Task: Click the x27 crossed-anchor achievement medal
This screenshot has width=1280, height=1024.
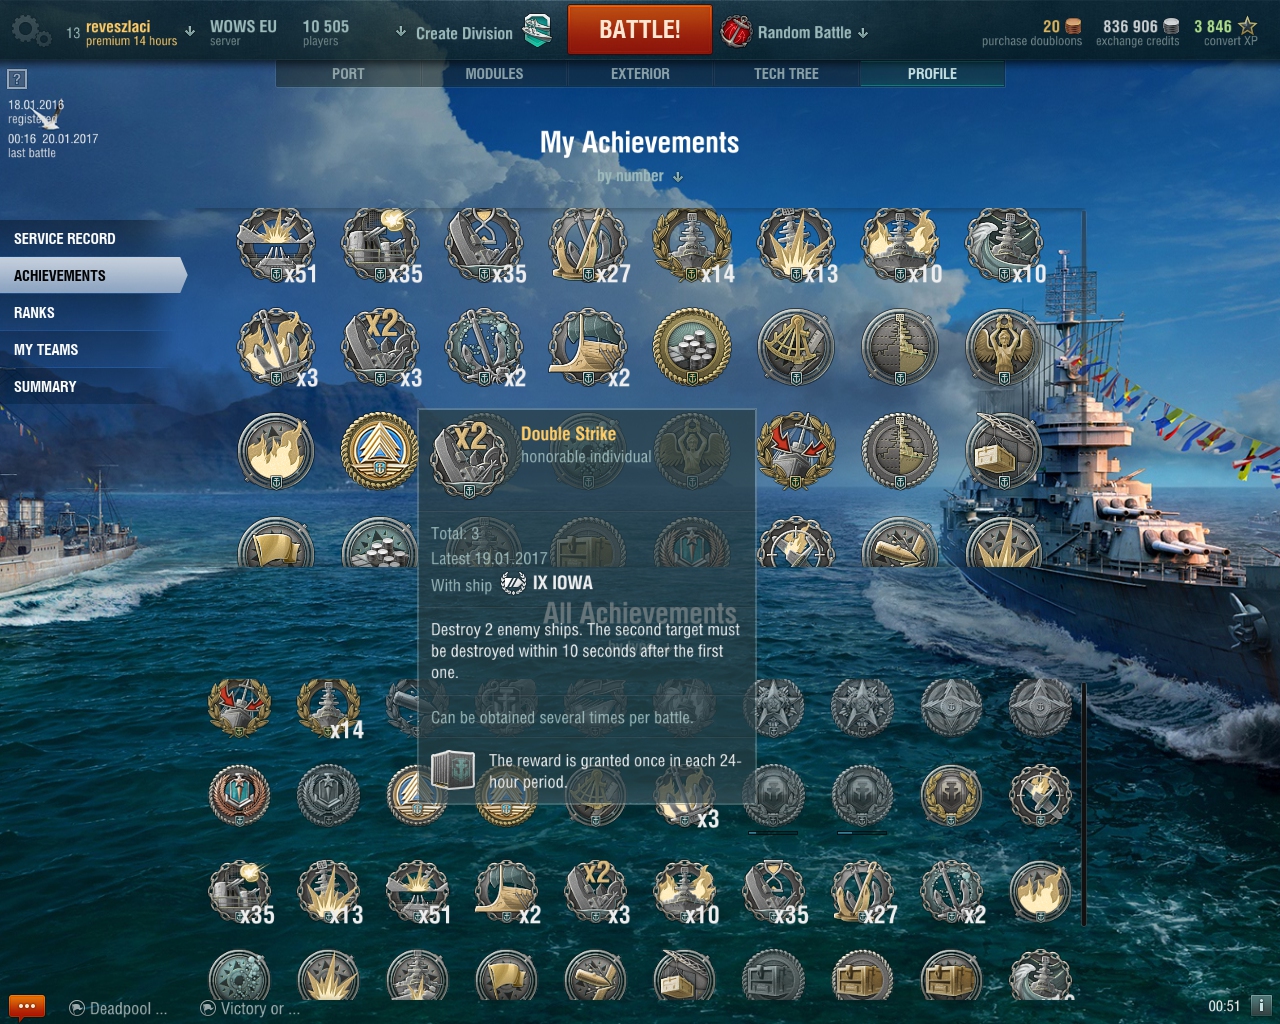Action: tap(590, 246)
